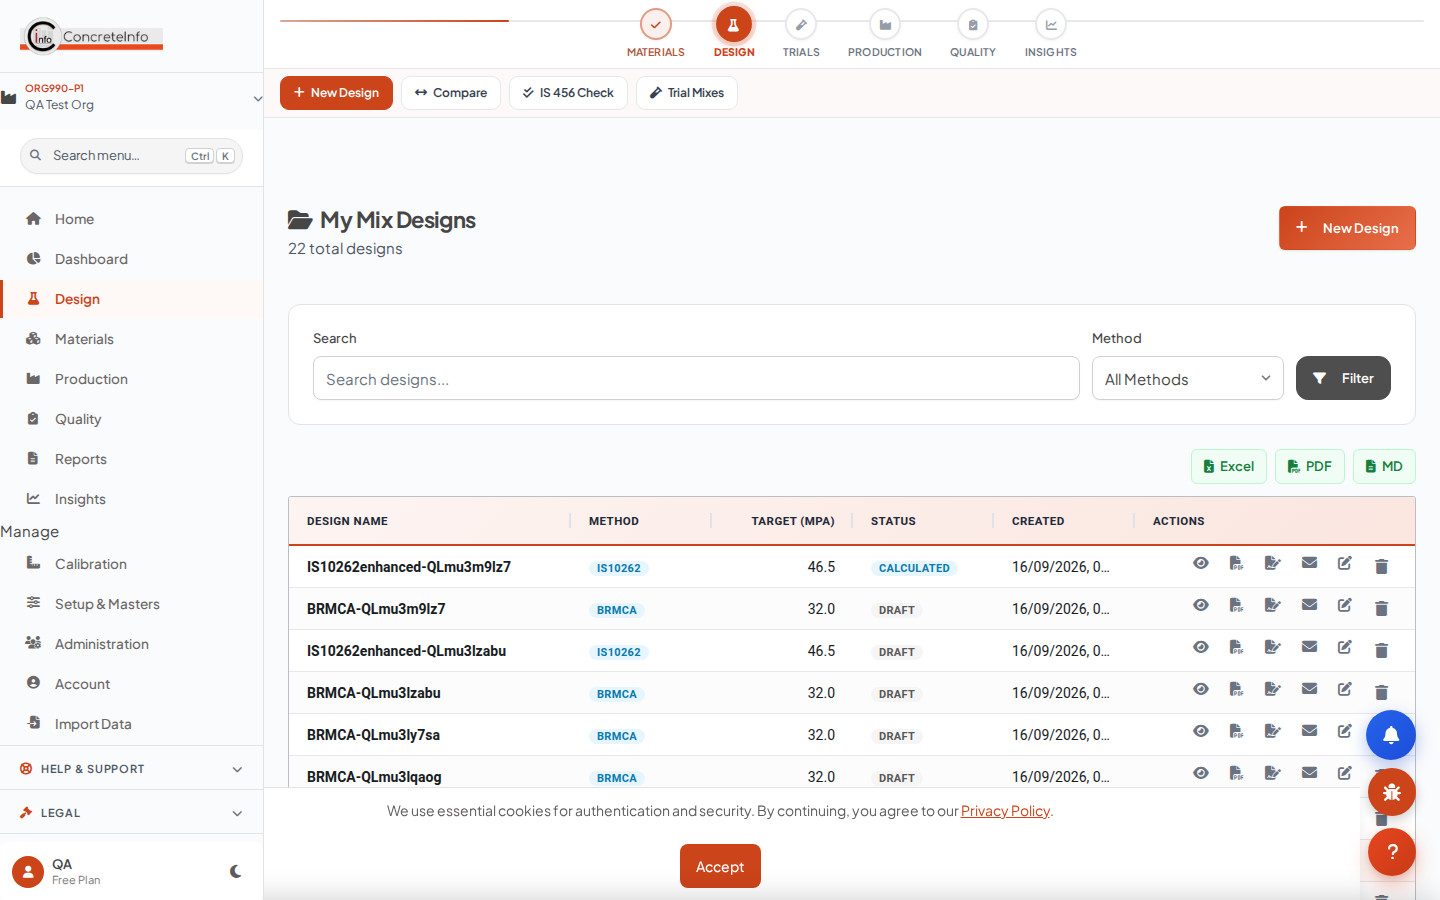1440x900 pixels.
Task: Delete the BRMCA-QLmu3lzabu design
Action: point(1381,692)
